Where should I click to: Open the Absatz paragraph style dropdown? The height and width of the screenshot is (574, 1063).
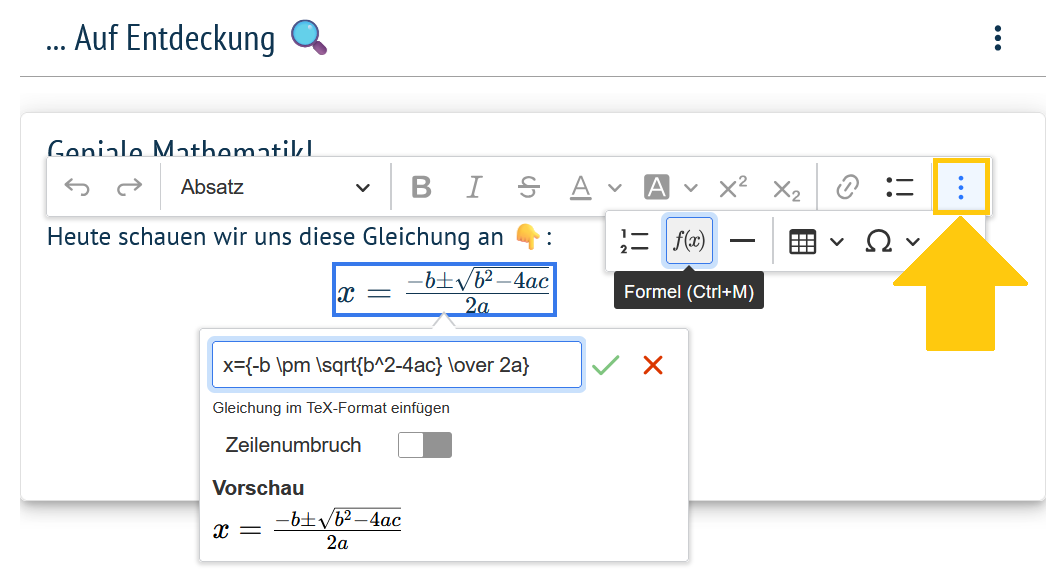pos(274,187)
